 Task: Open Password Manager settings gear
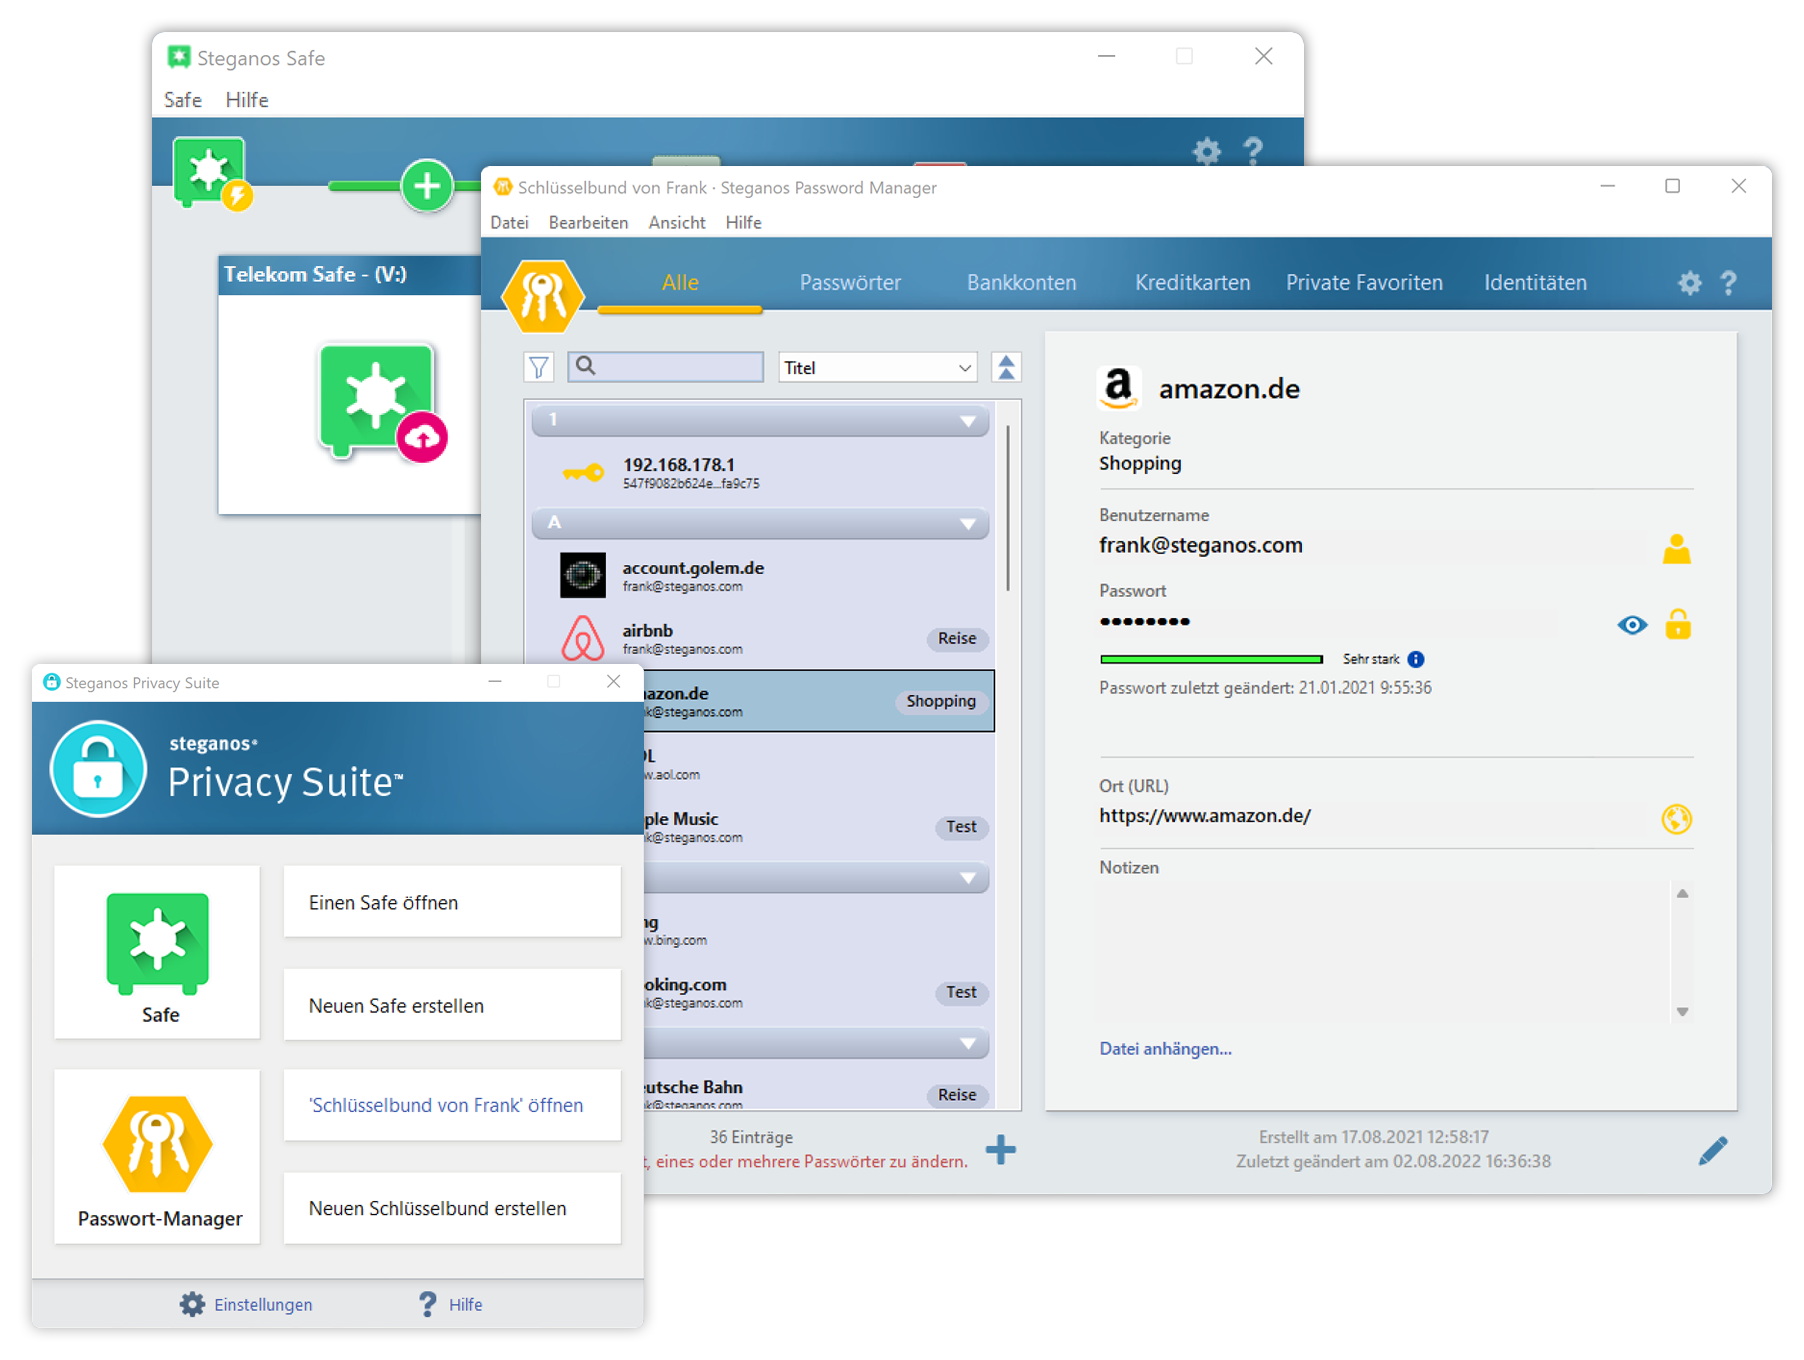click(1689, 283)
